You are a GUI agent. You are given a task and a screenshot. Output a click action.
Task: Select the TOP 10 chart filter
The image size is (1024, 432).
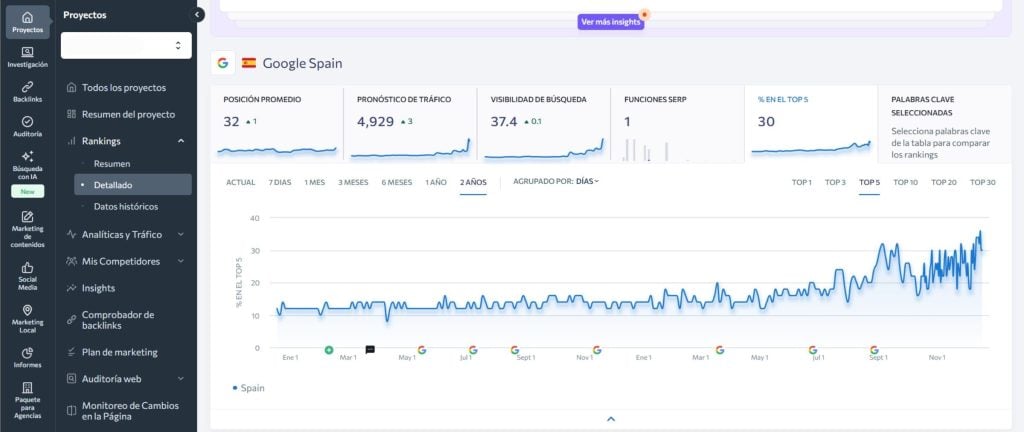tap(905, 182)
